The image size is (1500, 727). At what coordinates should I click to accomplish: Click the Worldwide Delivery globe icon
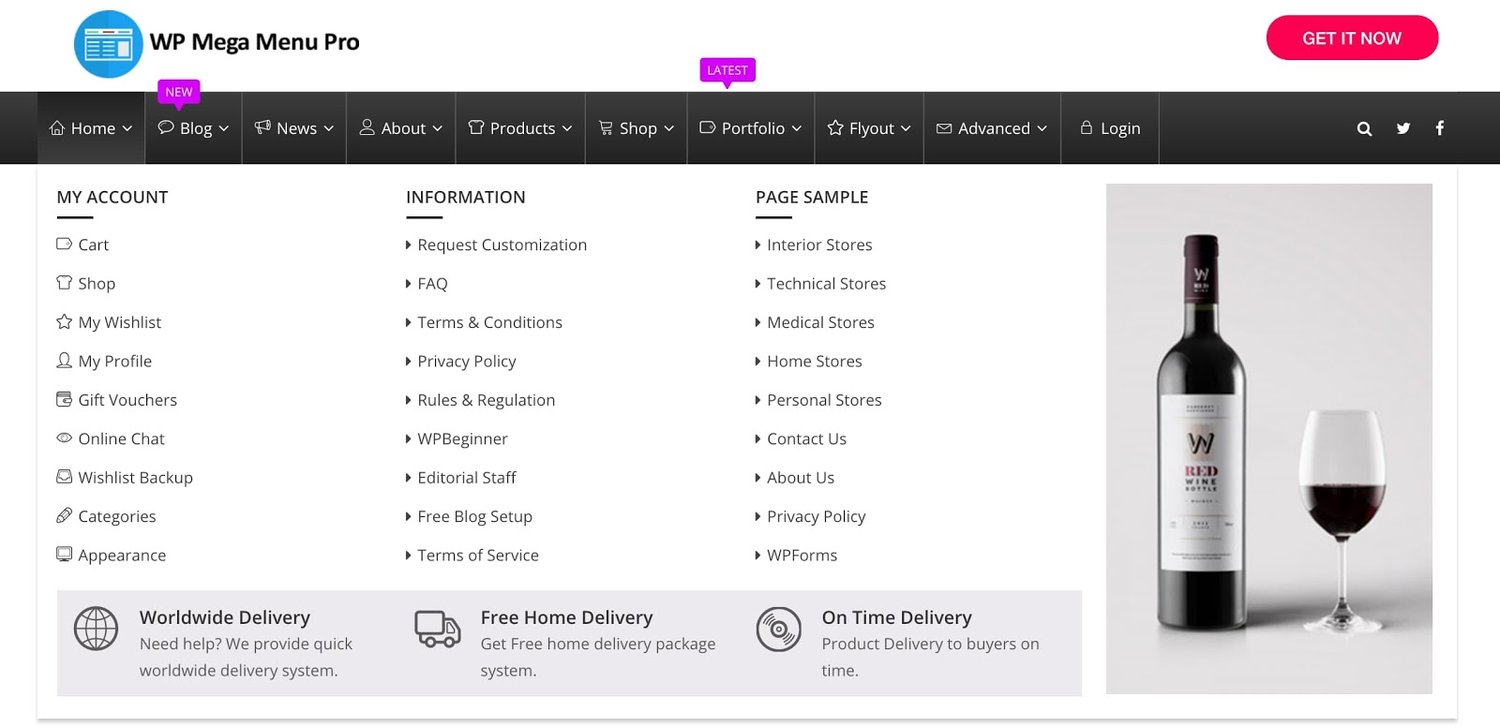point(96,629)
